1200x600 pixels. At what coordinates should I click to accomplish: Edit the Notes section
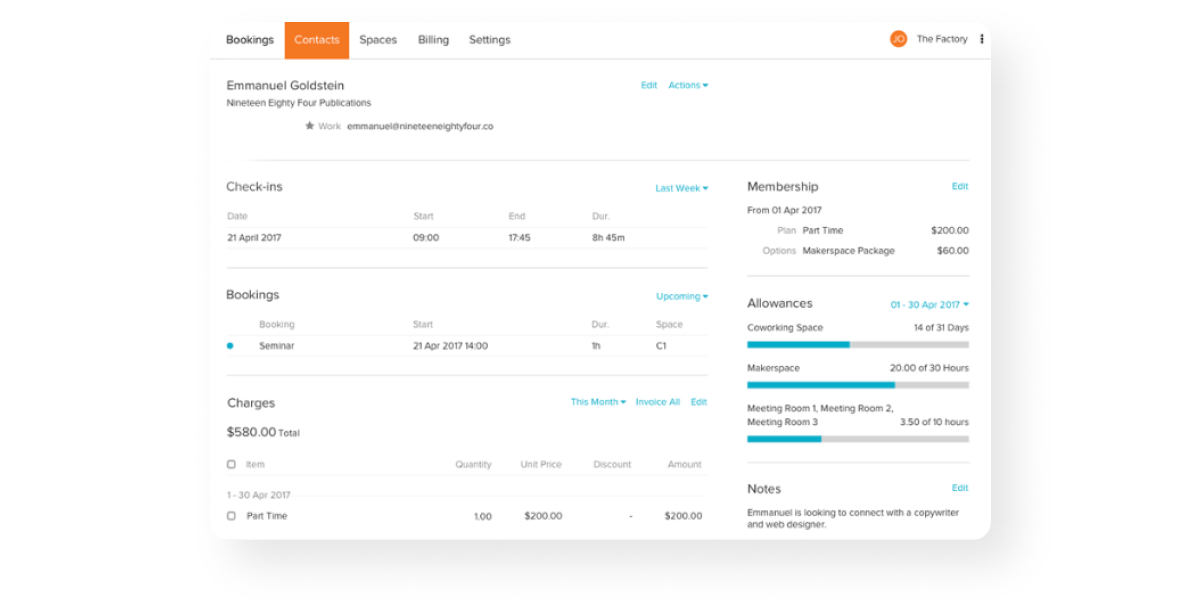click(x=959, y=488)
